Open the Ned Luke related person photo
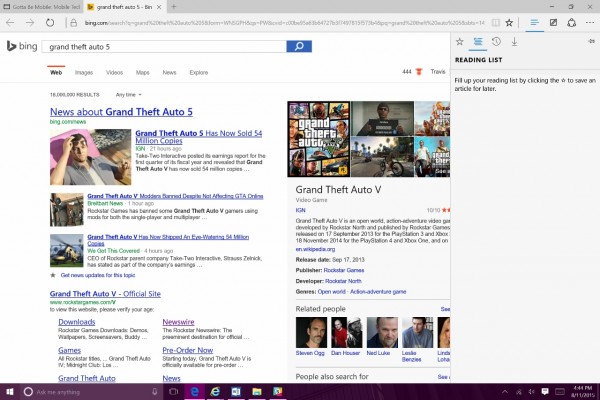This screenshot has height=400, width=600. pyautogui.click(x=382, y=332)
